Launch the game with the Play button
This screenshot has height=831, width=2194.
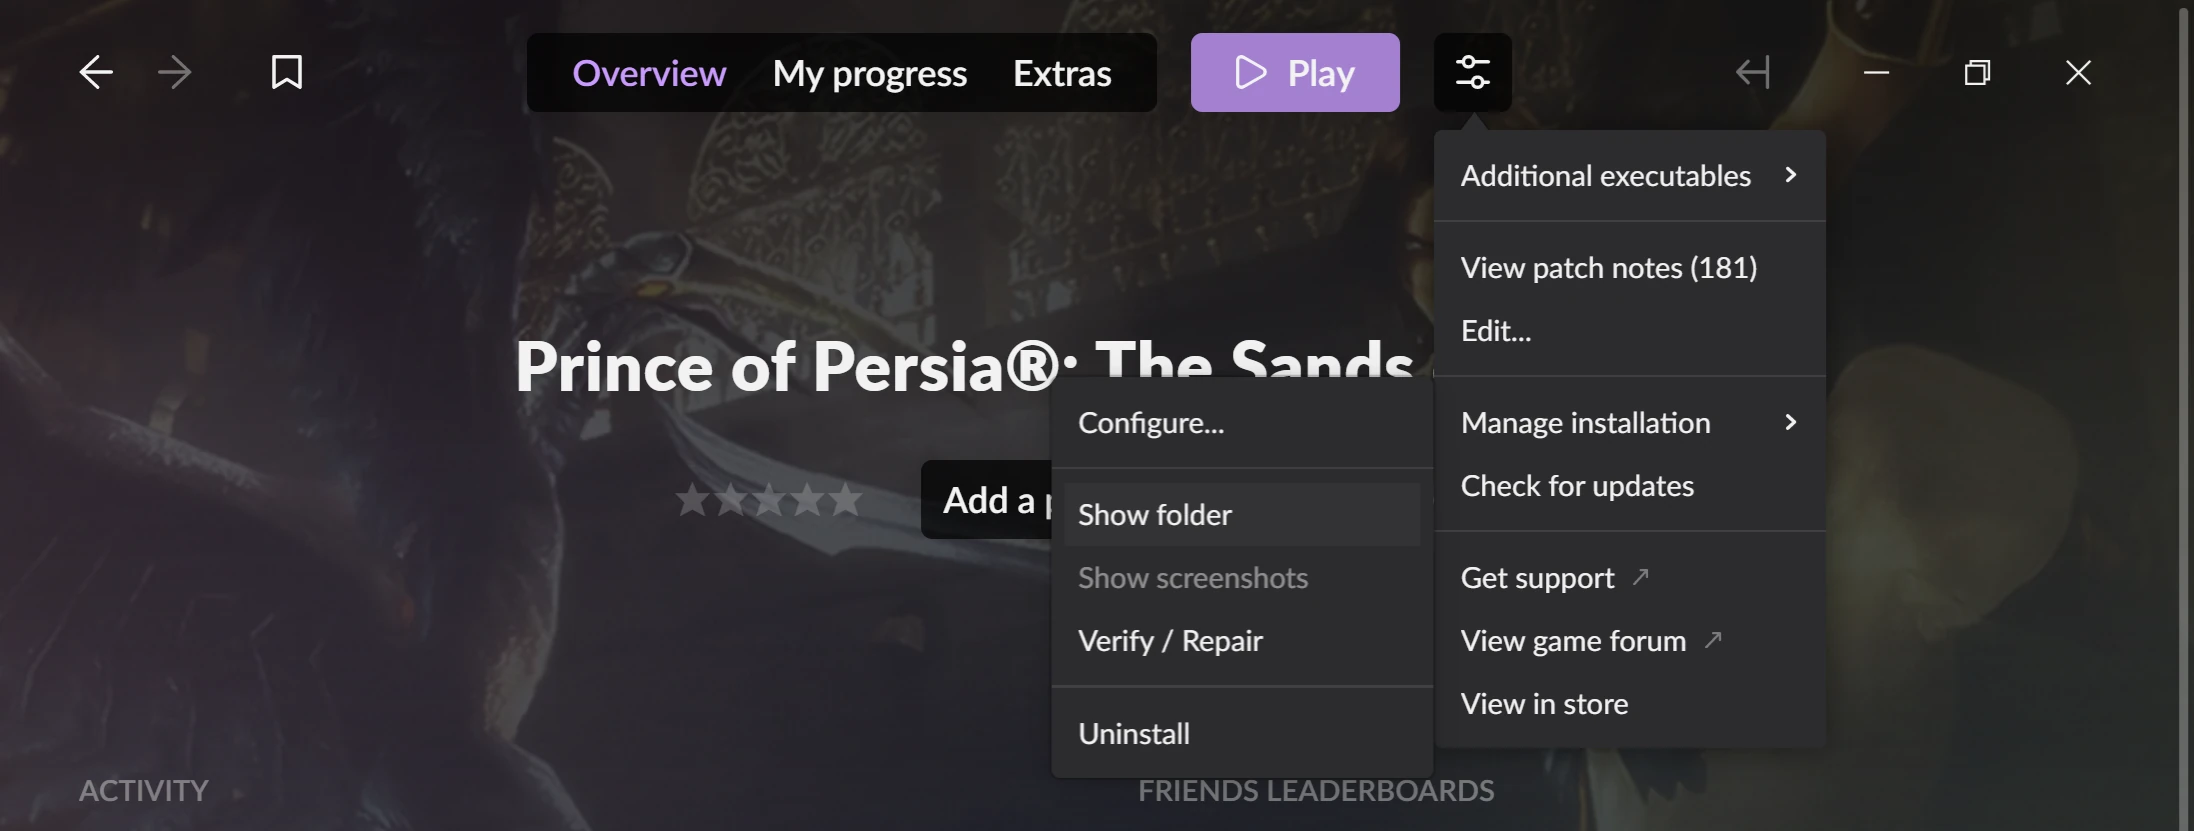pos(1295,72)
